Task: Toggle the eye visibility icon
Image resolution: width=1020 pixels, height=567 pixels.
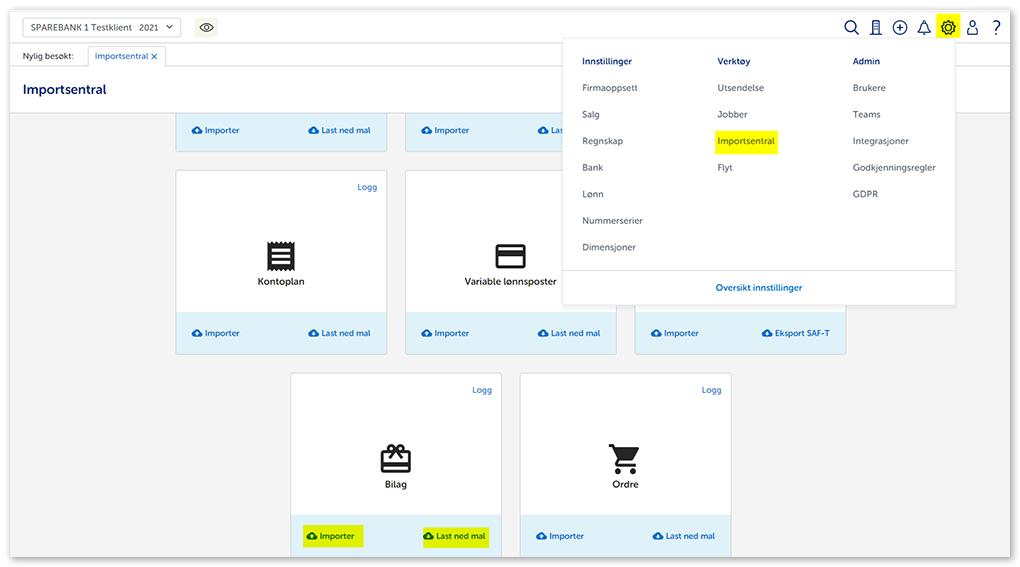Action: click(206, 28)
